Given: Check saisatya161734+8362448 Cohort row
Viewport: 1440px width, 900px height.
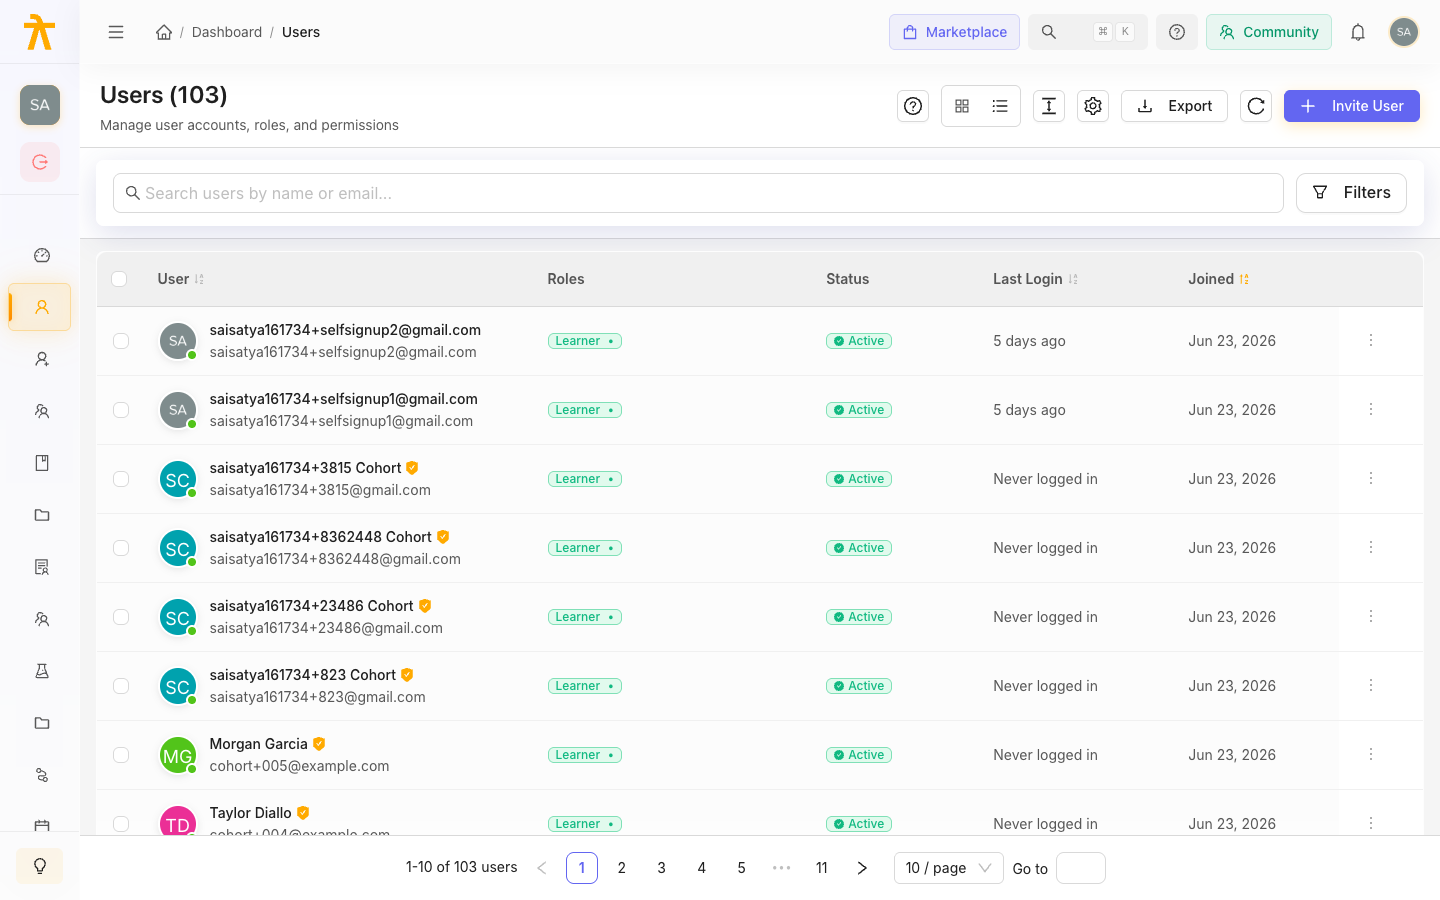Looking at the screenshot, I should [121, 548].
